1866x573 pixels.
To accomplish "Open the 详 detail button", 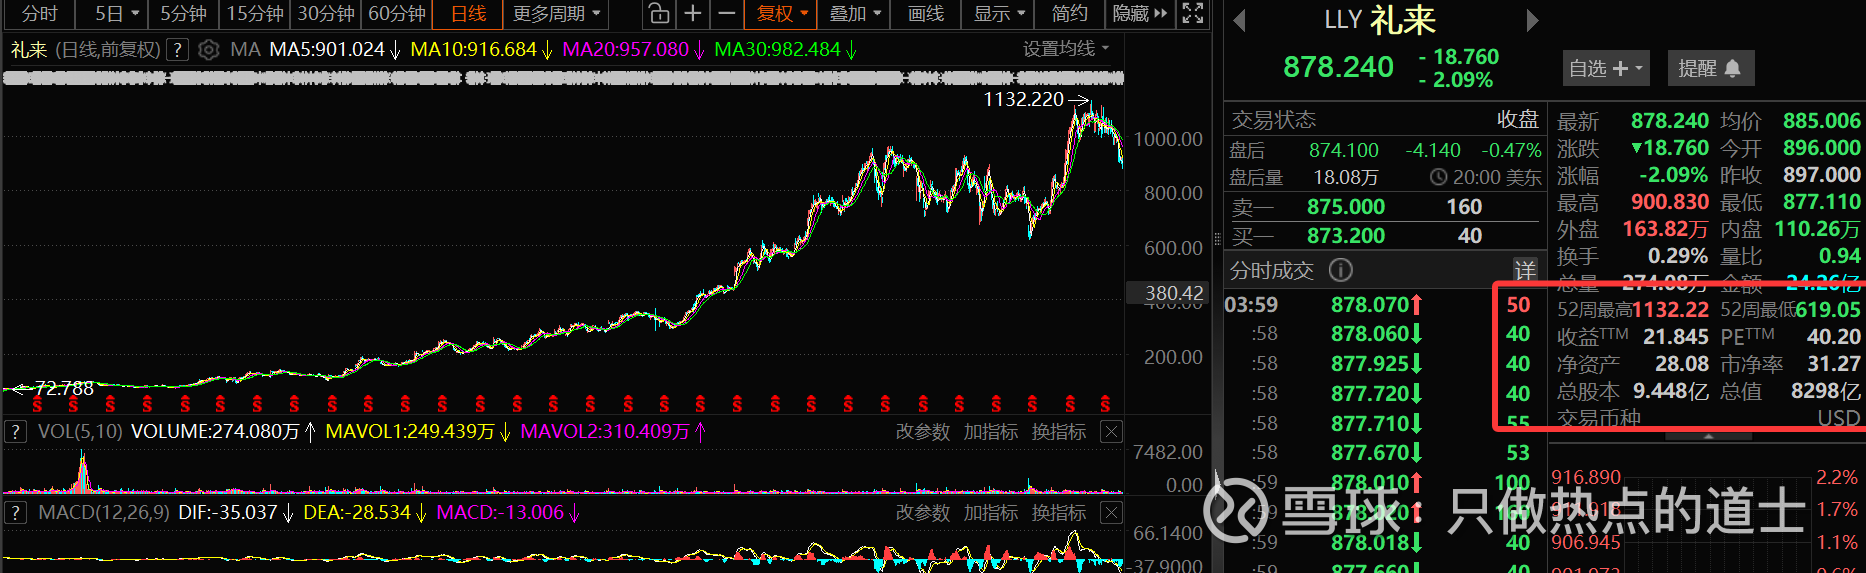I will pos(1525,270).
